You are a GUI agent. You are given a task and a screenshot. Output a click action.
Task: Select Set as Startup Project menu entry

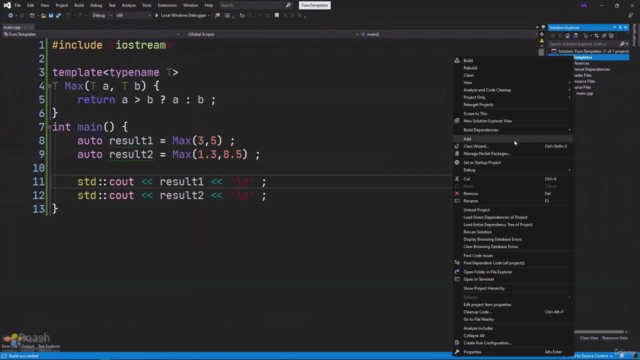[513, 162]
